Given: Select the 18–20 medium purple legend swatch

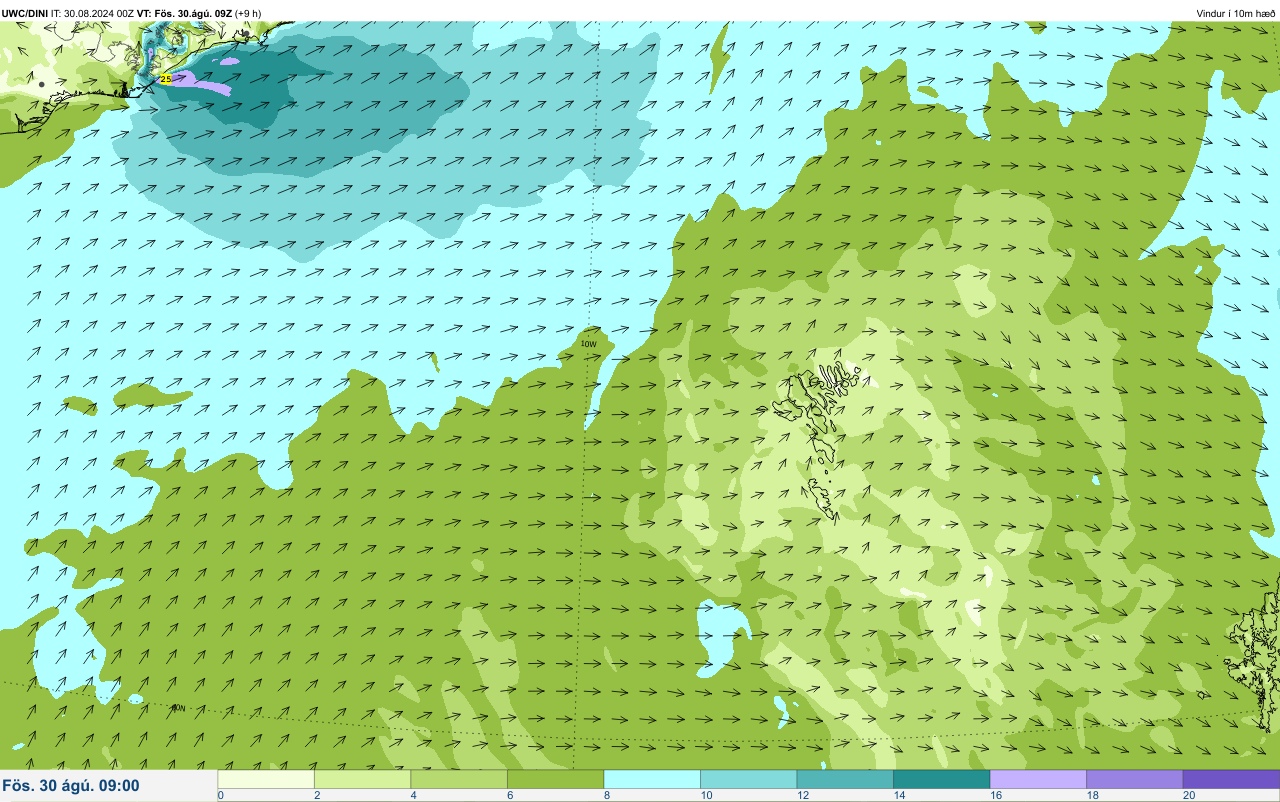Looking at the screenshot, I should coord(1134,779).
